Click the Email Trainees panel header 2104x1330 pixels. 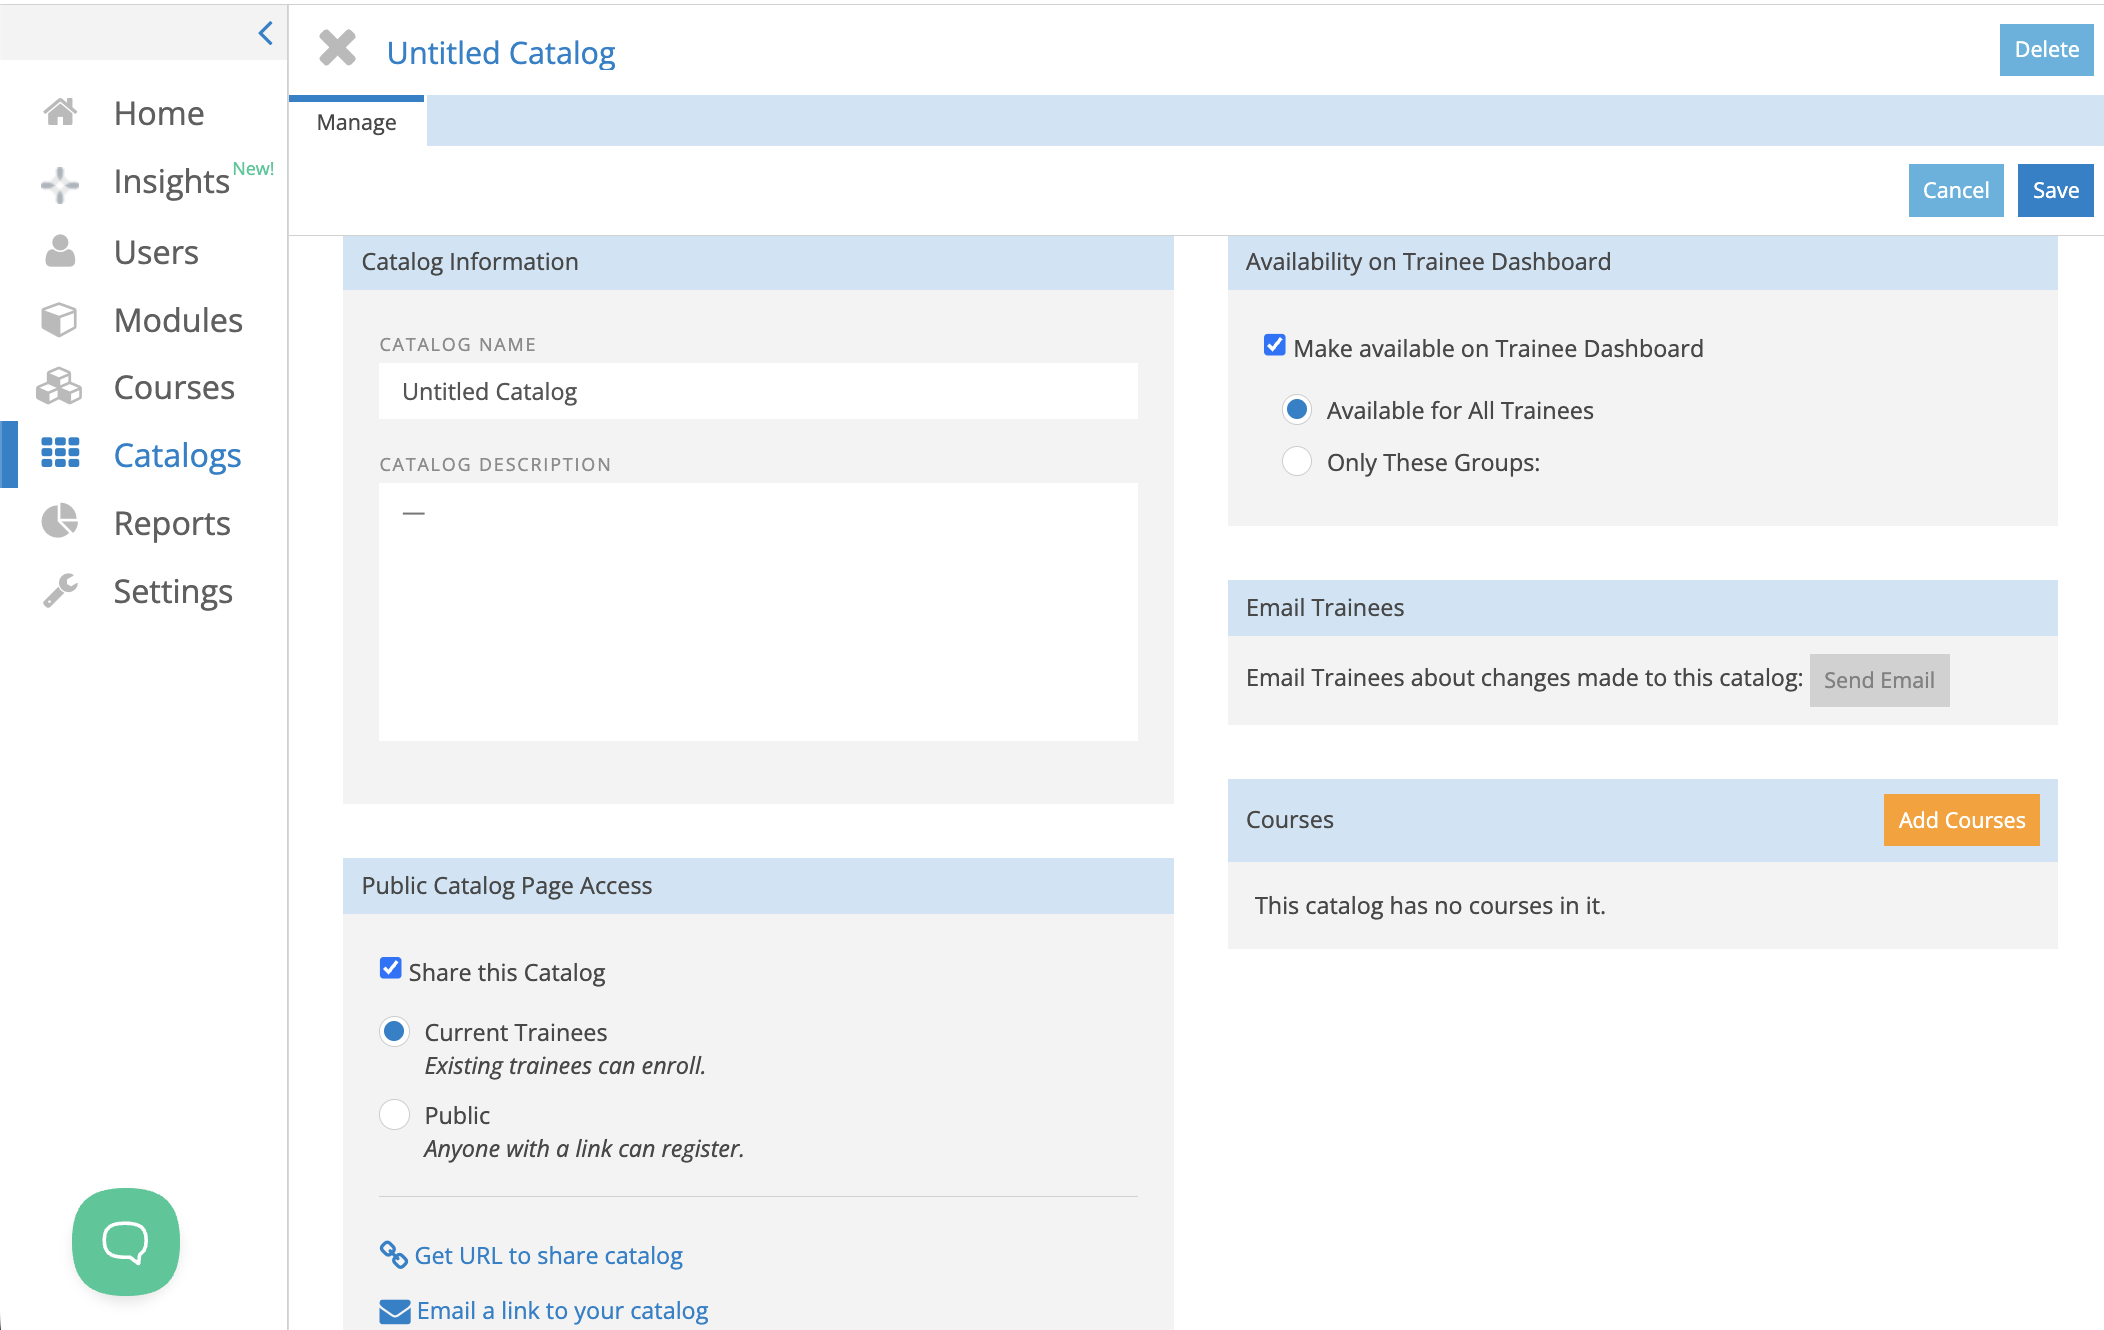pos(1642,608)
